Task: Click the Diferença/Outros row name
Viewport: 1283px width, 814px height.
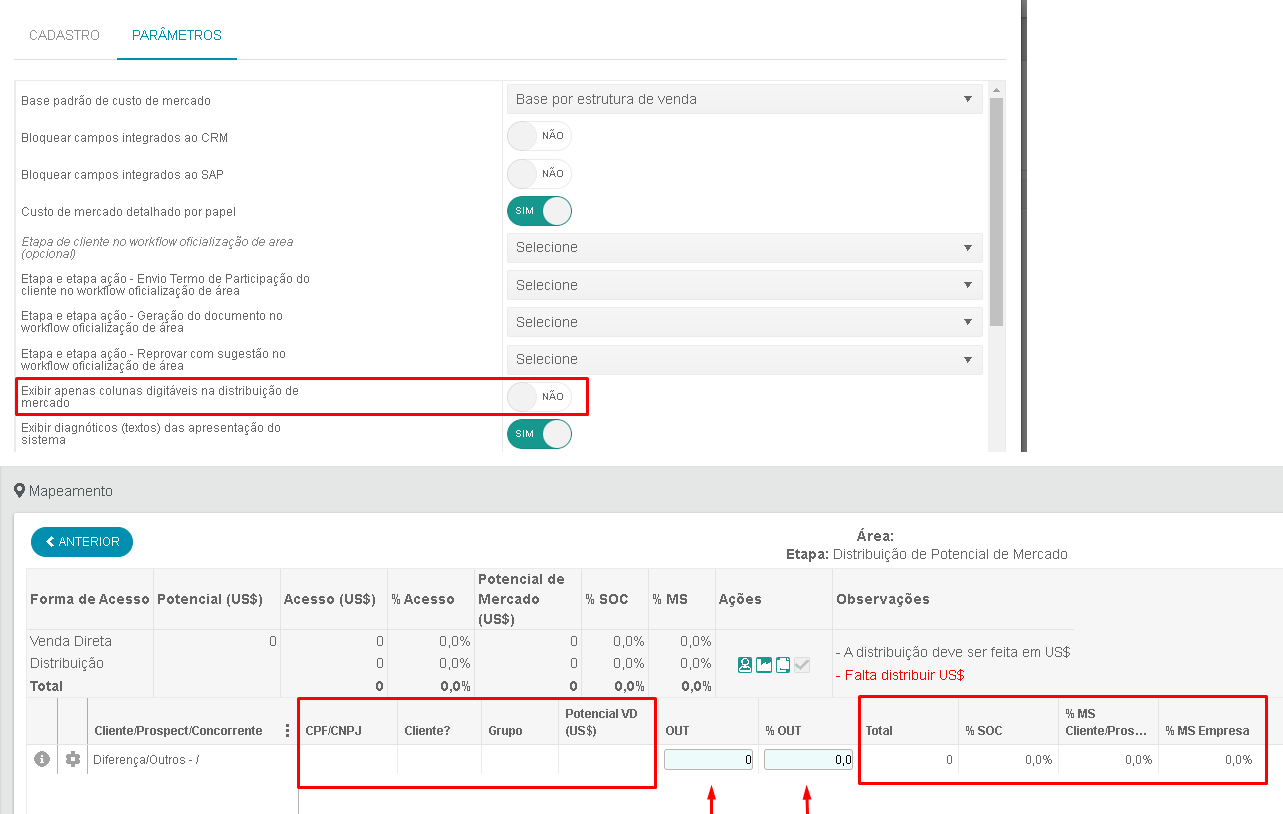Action: (146, 760)
